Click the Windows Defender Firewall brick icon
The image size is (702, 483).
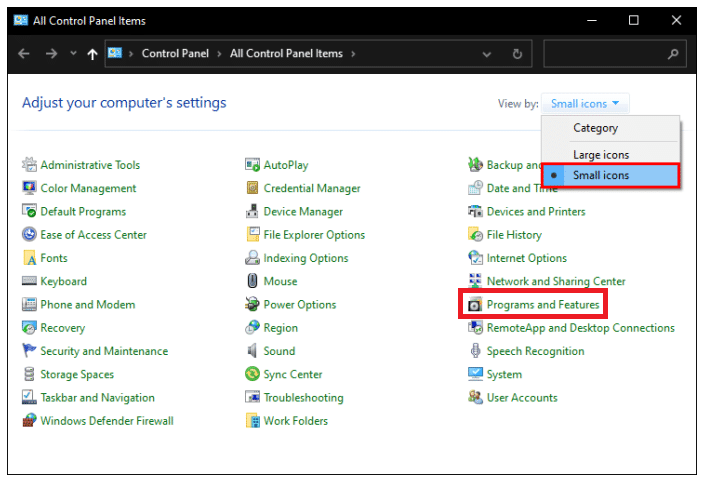[29, 420]
